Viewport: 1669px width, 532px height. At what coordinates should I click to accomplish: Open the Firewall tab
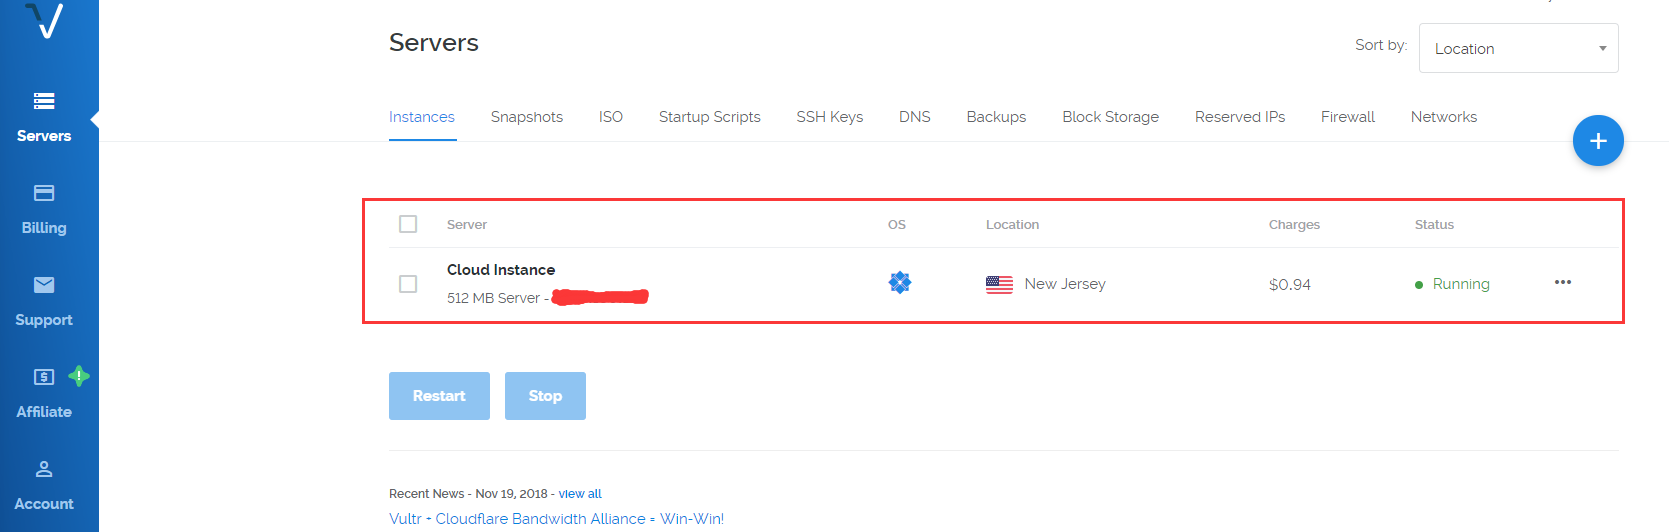[1347, 117]
